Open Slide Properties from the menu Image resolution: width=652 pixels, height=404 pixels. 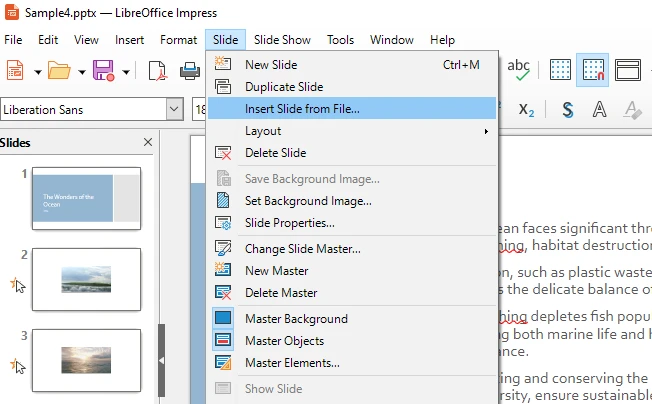pos(352,223)
